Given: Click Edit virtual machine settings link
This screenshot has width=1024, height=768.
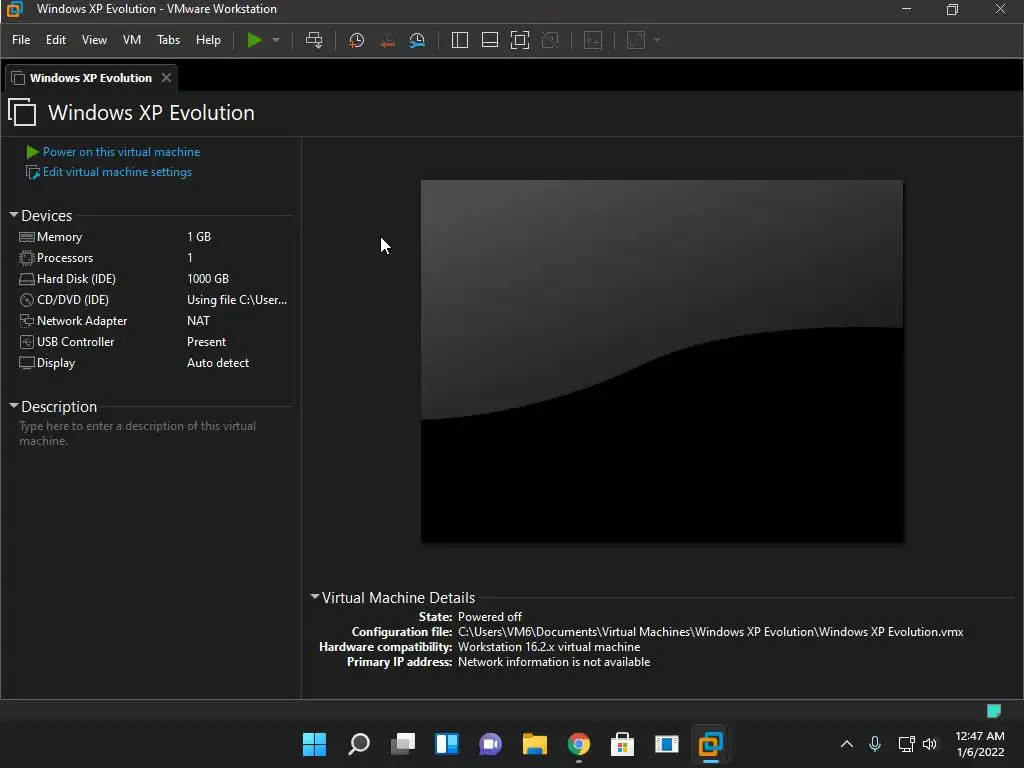Looking at the screenshot, I should click(x=117, y=172).
